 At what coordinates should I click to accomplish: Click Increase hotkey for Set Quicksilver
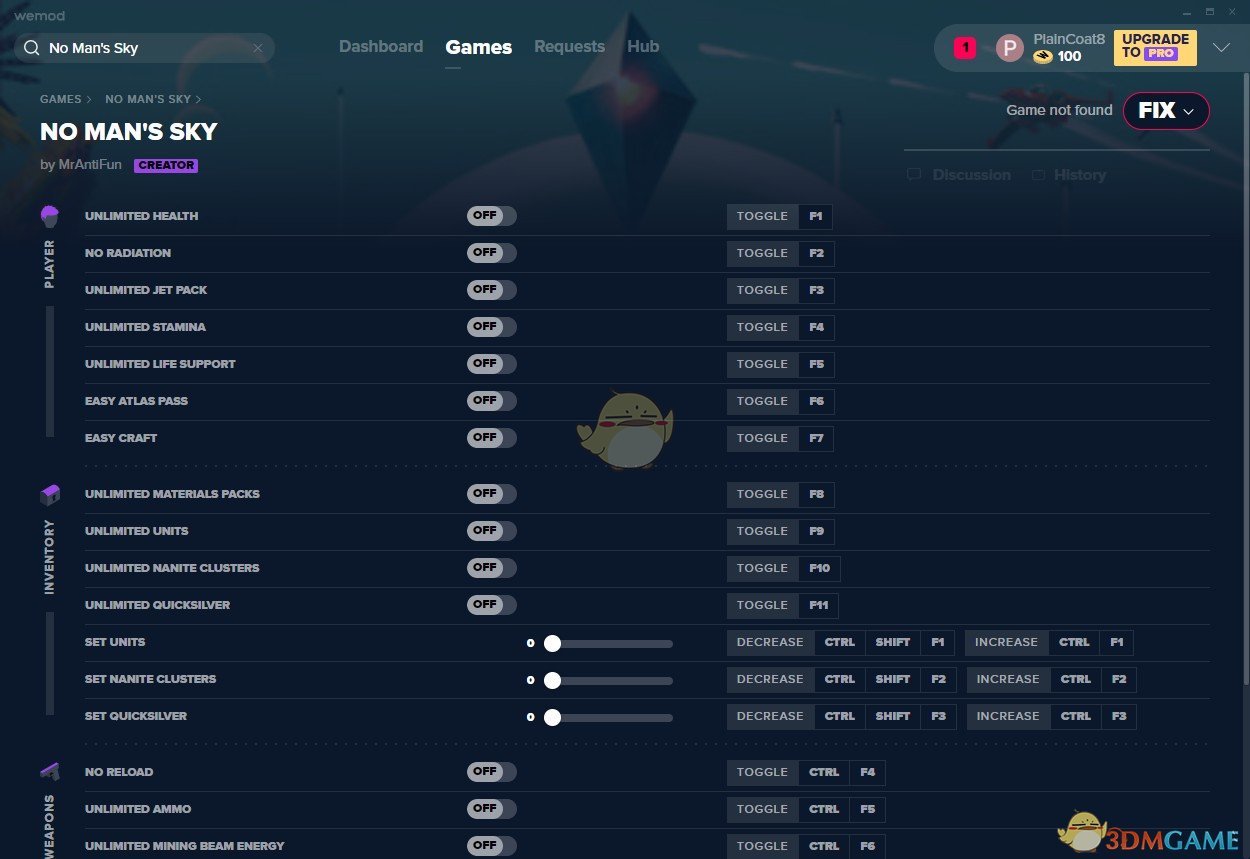pyautogui.click(x=1008, y=716)
